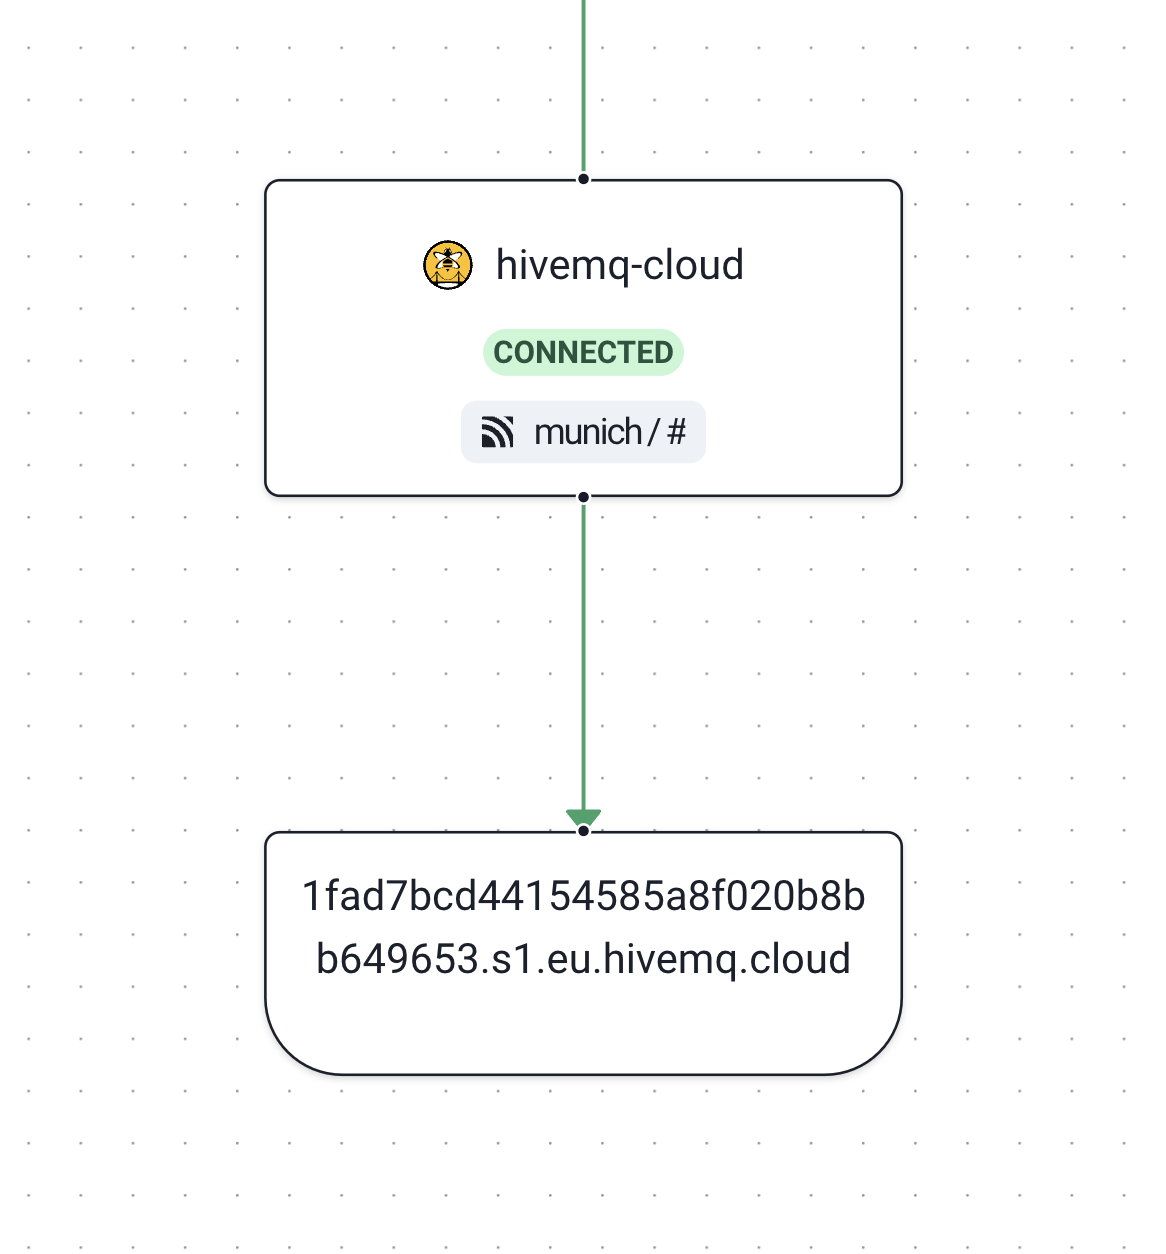1166x1254 pixels.
Task: Click the top handle of hivemq-cloud node
Action: click(584, 179)
